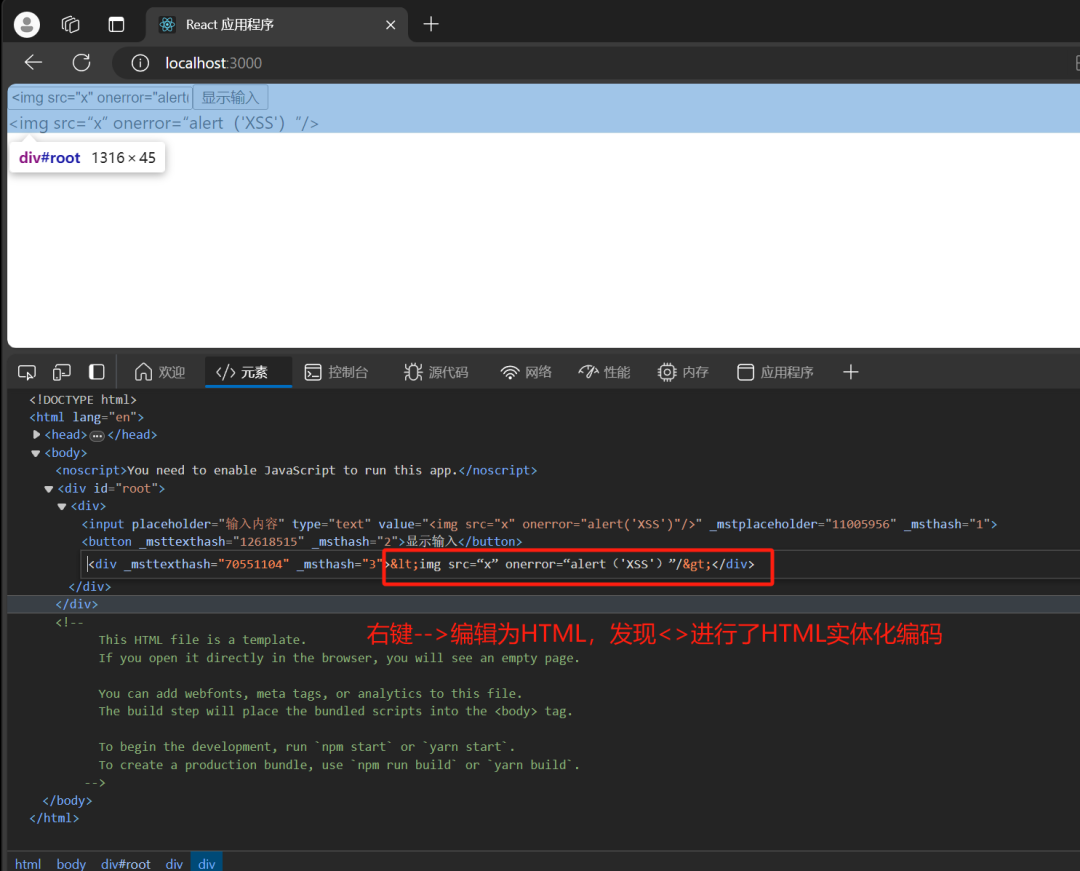The height and width of the screenshot is (871, 1080).
Task: Open the 应用程序 application tab
Action: [776, 372]
